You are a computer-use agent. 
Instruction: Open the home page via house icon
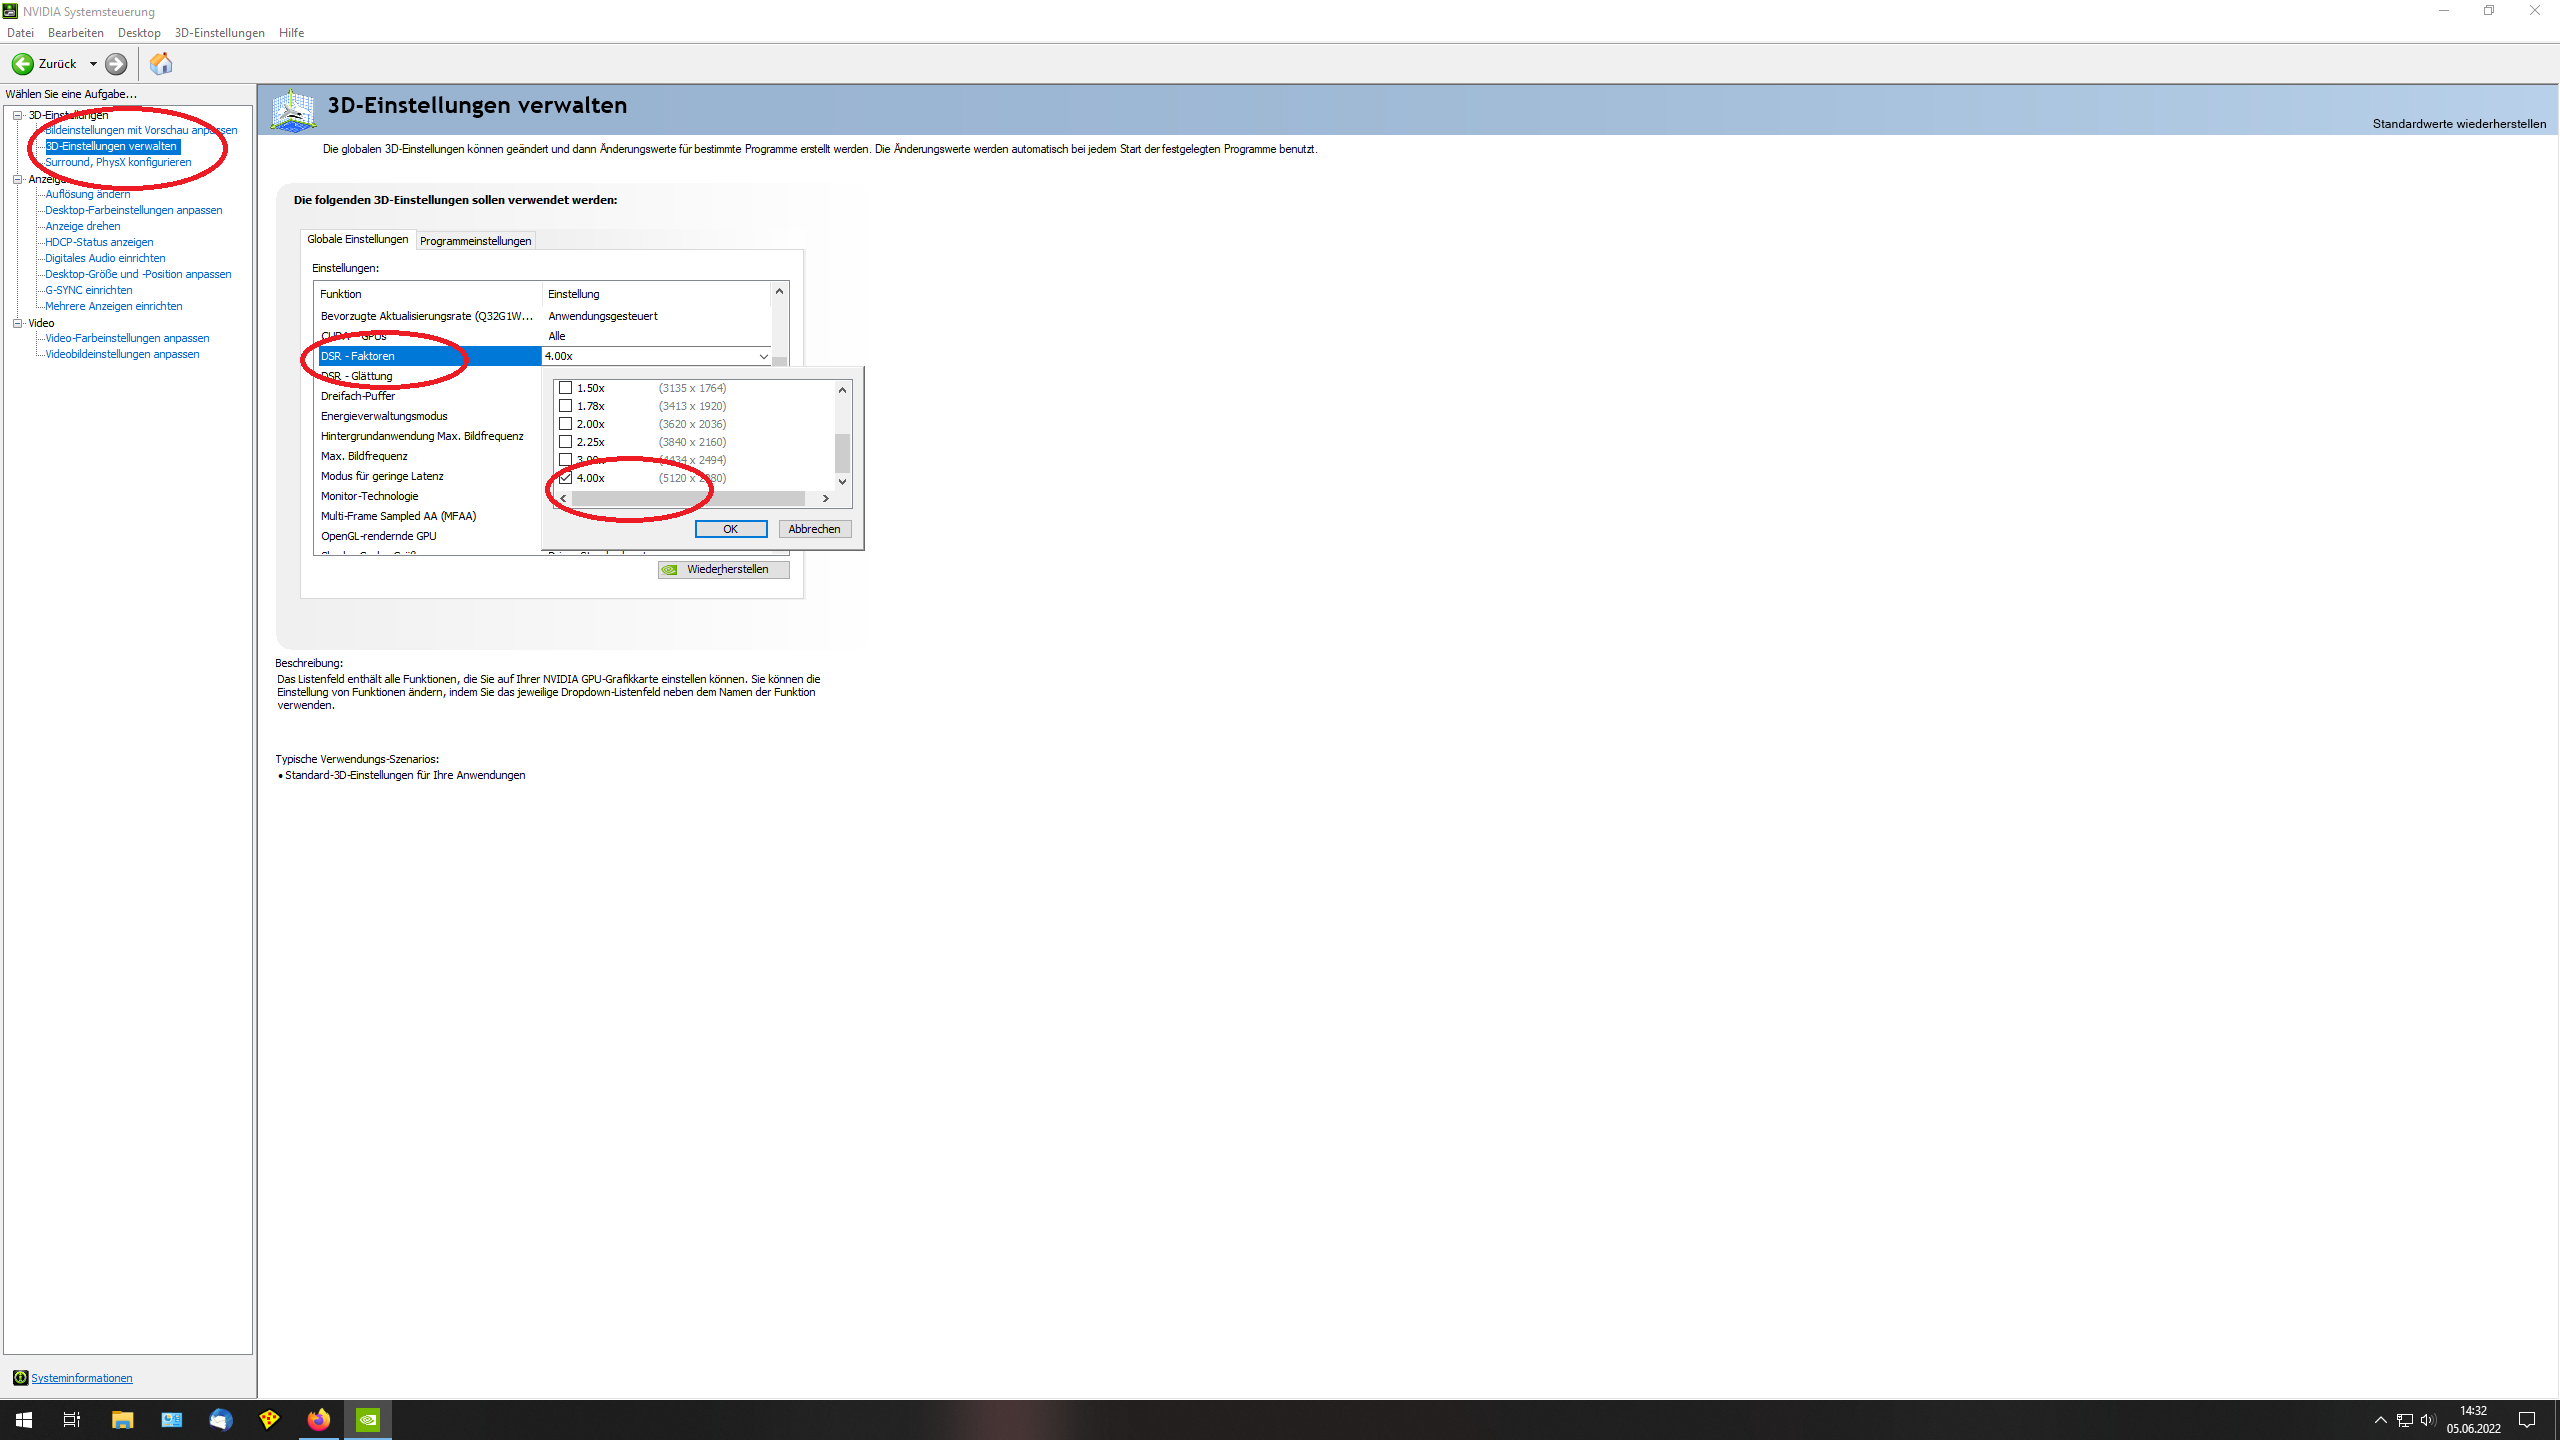point(160,64)
